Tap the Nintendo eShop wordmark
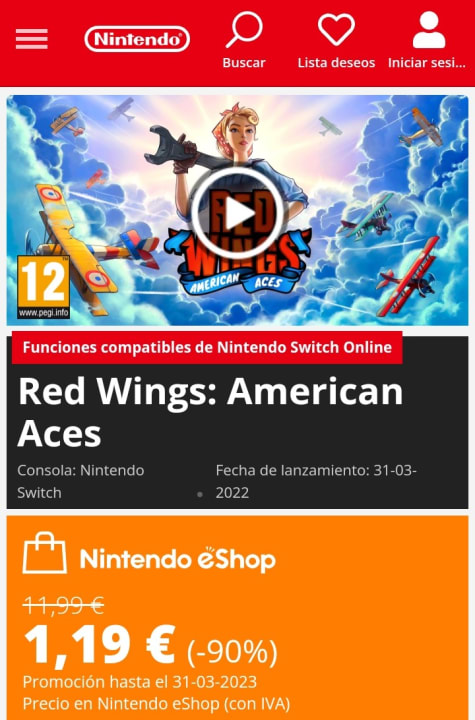This screenshot has width=475, height=720. click(x=177, y=559)
